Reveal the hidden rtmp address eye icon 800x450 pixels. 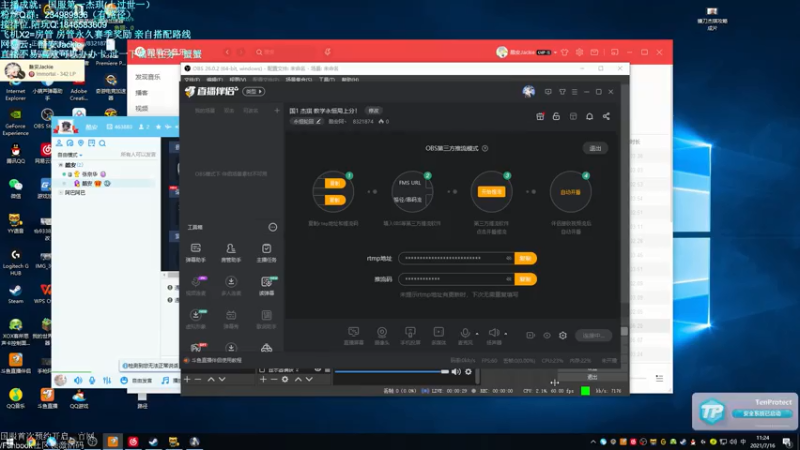[509, 258]
